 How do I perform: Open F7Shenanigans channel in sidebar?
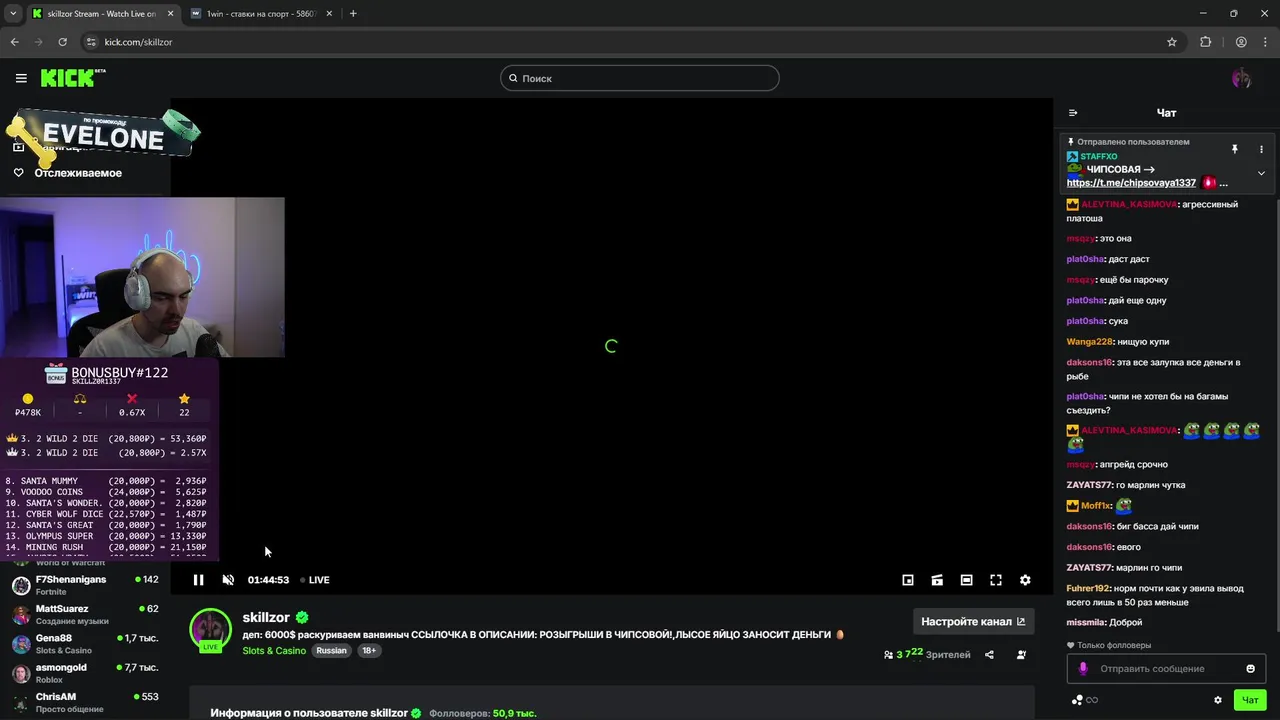point(85,585)
